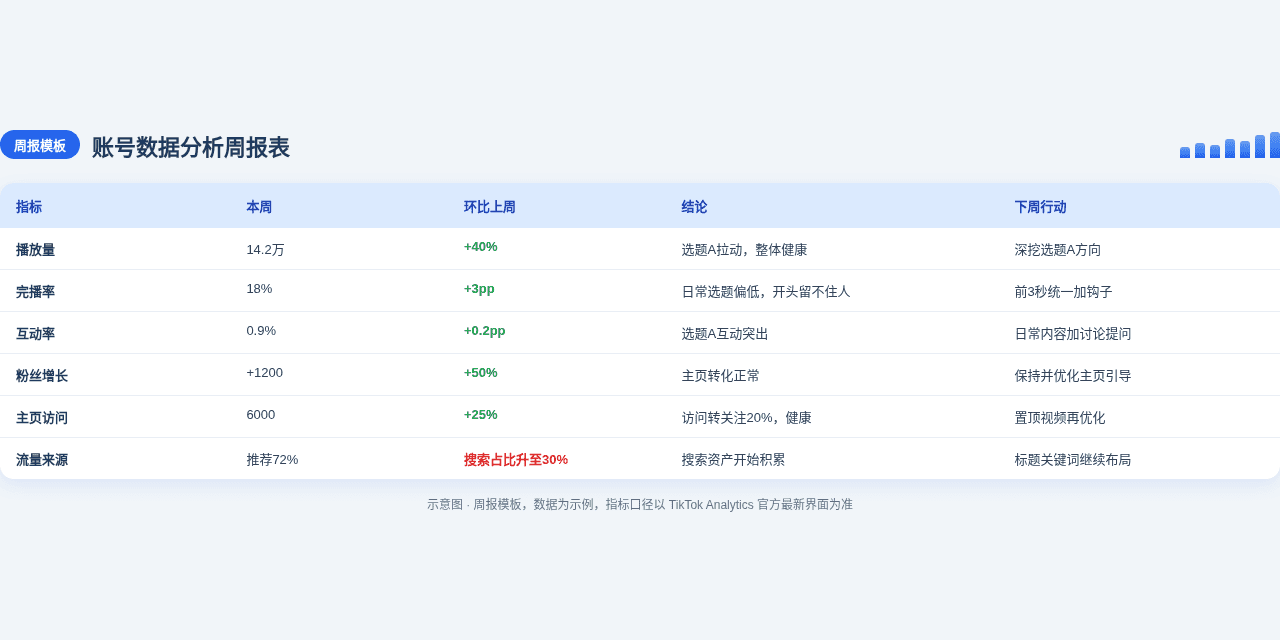Click action 置顶视频再优化
The image size is (1280, 640).
pos(1060,418)
